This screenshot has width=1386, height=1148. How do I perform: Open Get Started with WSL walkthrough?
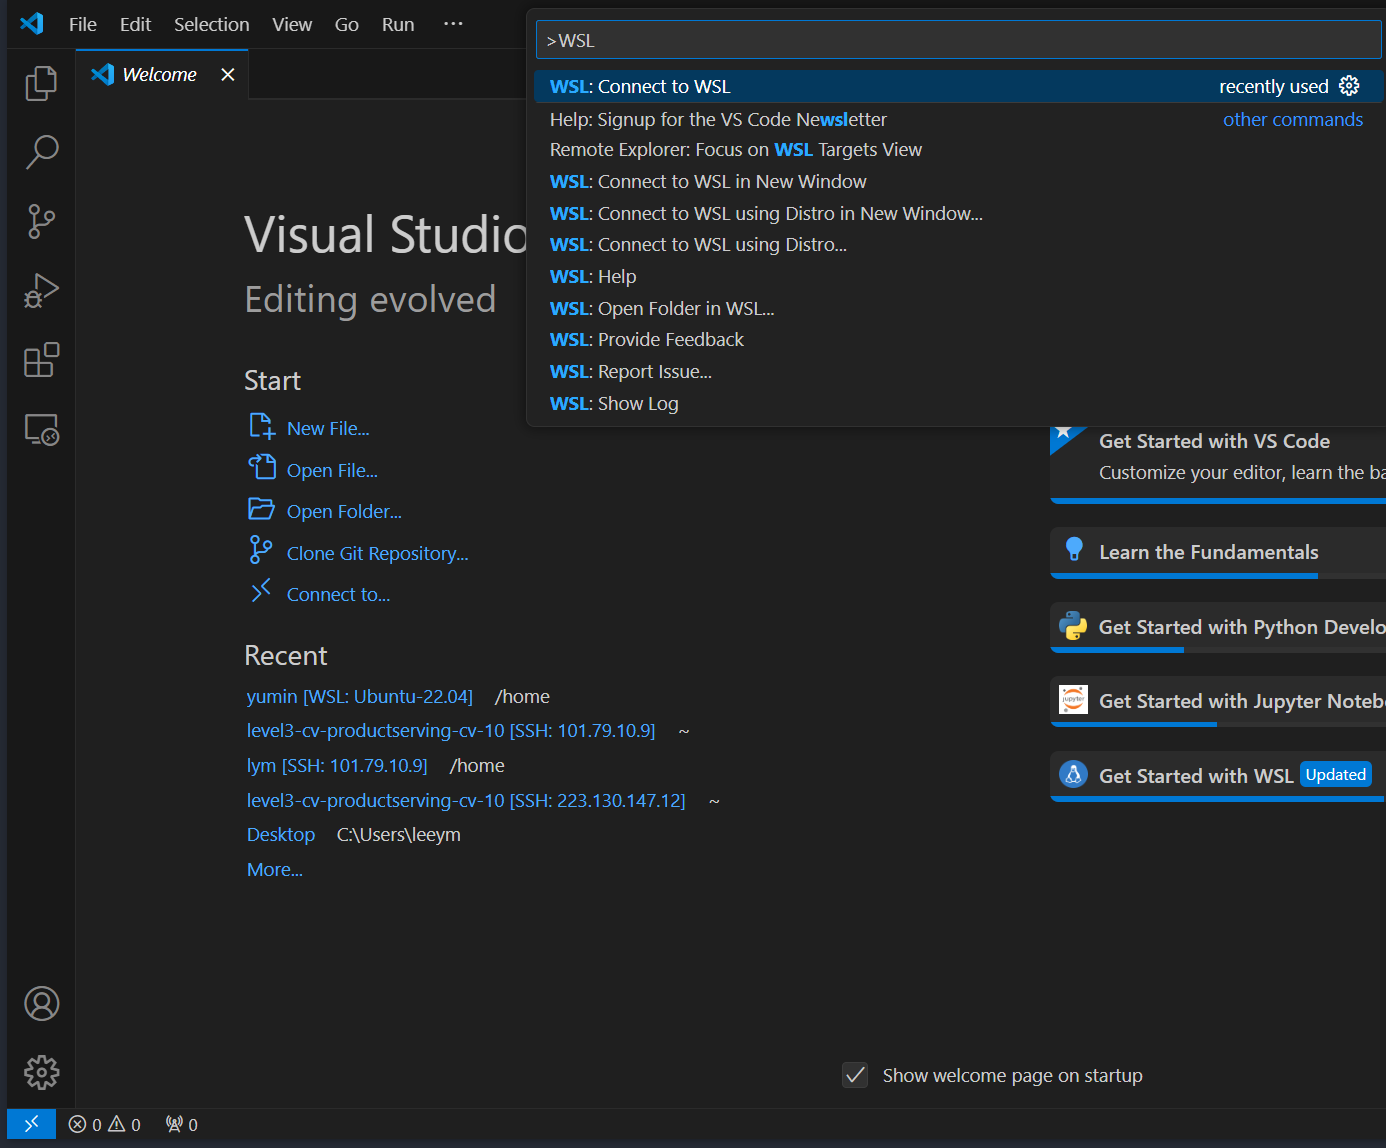click(1218, 776)
